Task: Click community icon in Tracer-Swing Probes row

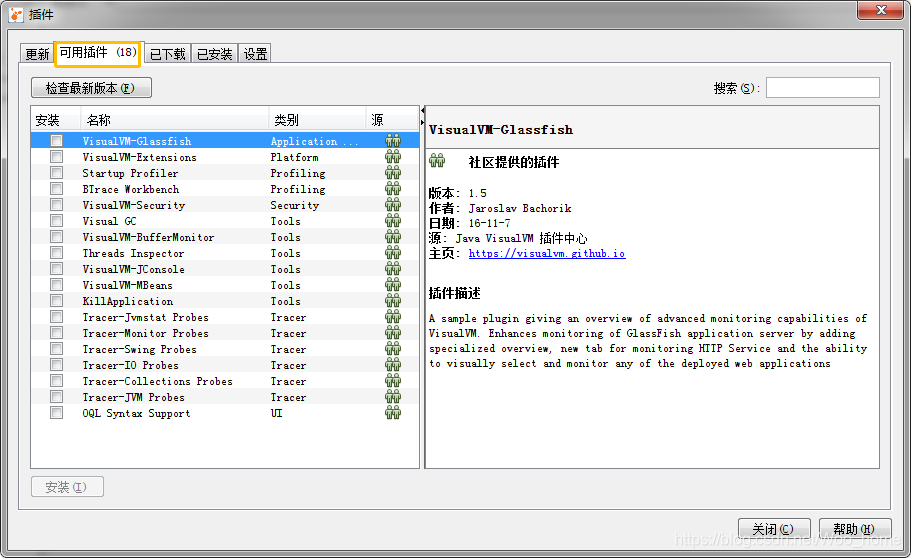Action: pyautogui.click(x=393, y=349)
